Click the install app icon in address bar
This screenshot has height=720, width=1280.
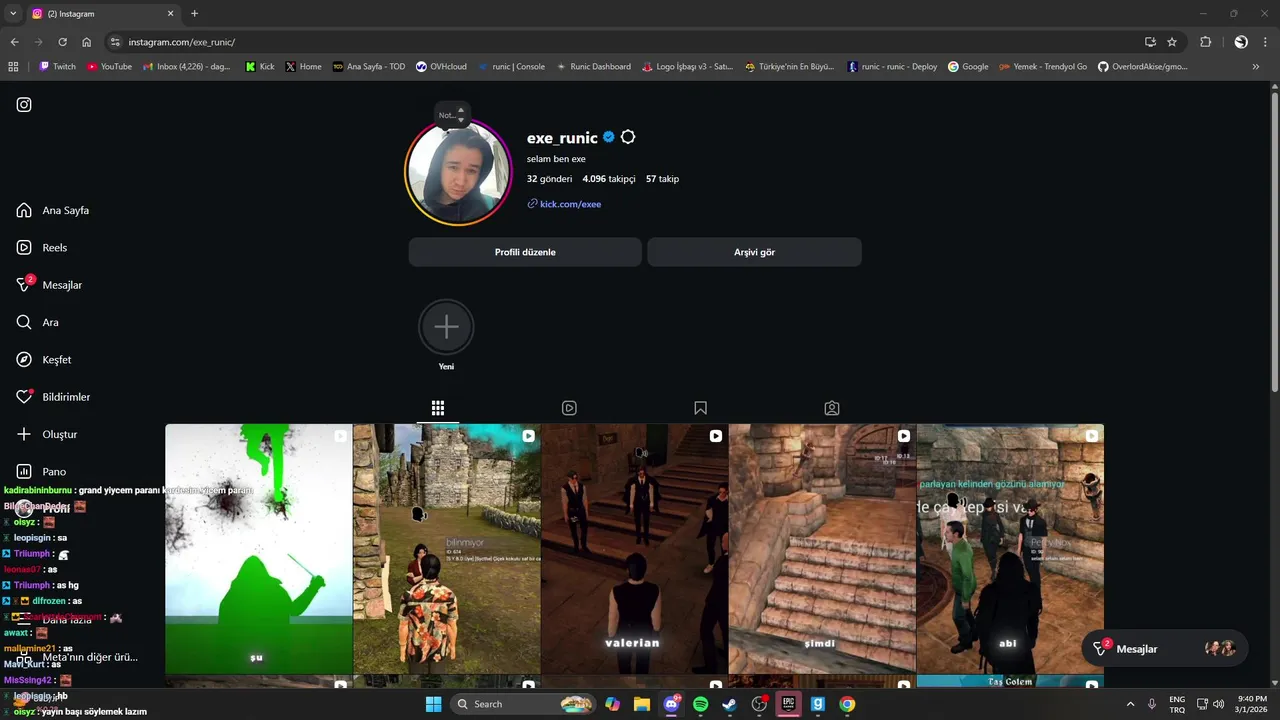point(1150,42)
